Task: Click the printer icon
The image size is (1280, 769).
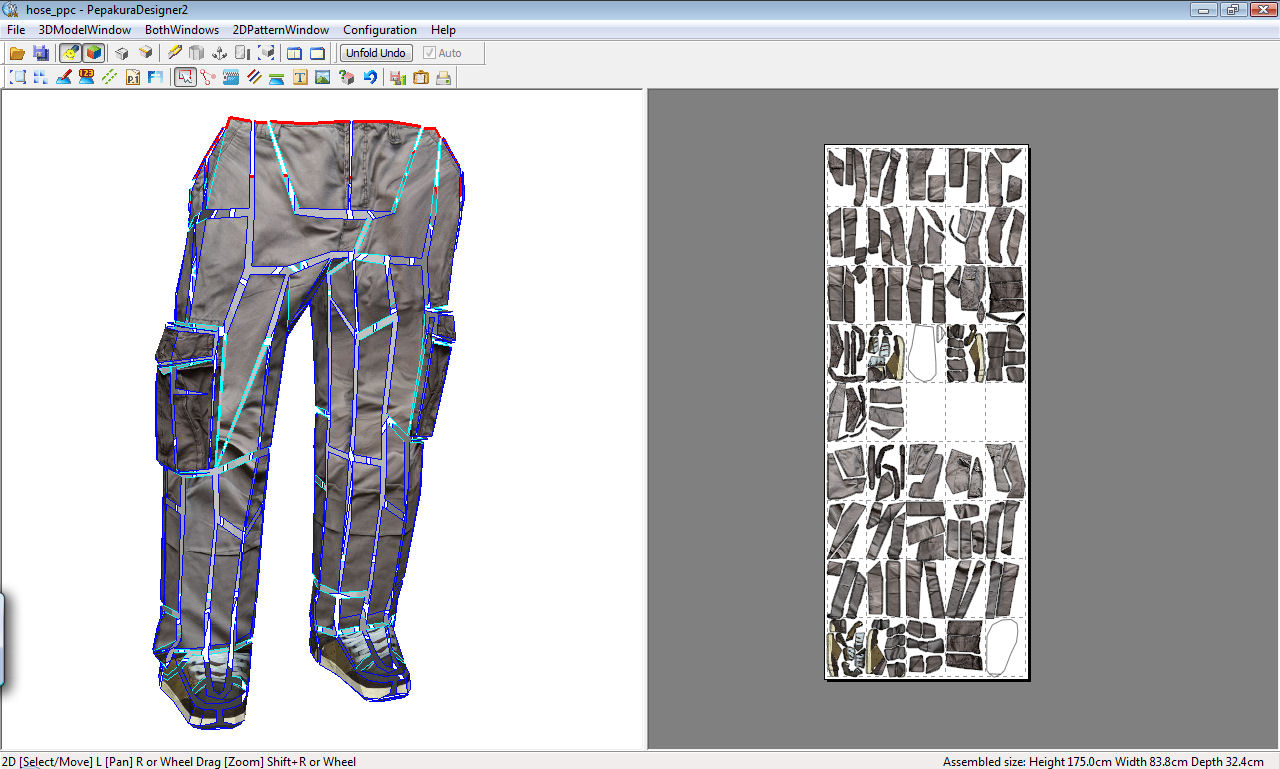Action: 443,77
